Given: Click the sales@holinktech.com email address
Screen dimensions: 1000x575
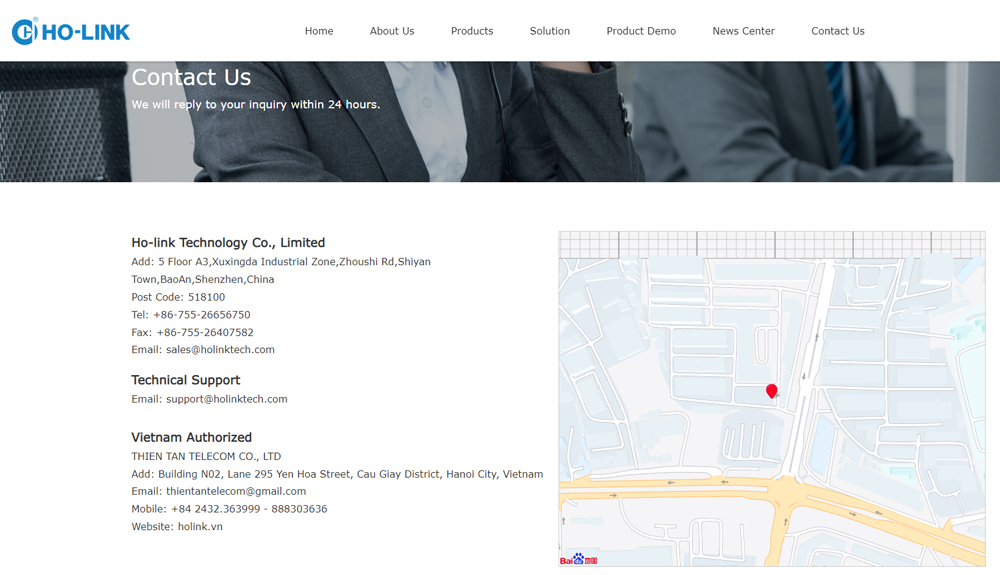Looking at the screenshot, I should coord(220,350).
